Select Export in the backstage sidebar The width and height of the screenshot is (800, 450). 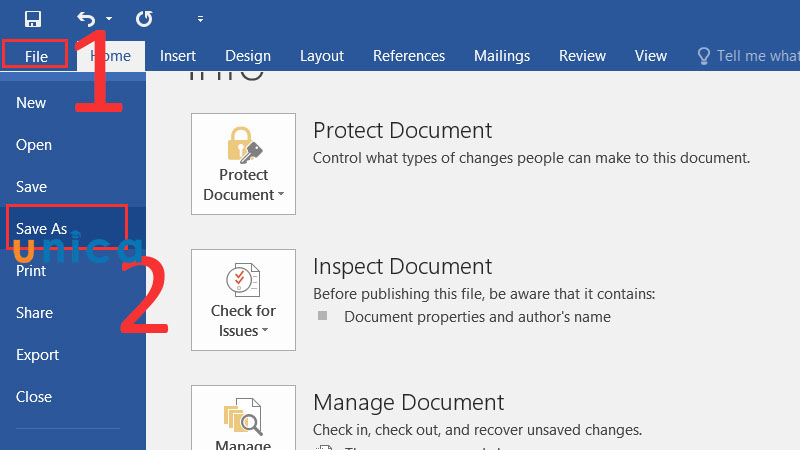coord(37,355)
